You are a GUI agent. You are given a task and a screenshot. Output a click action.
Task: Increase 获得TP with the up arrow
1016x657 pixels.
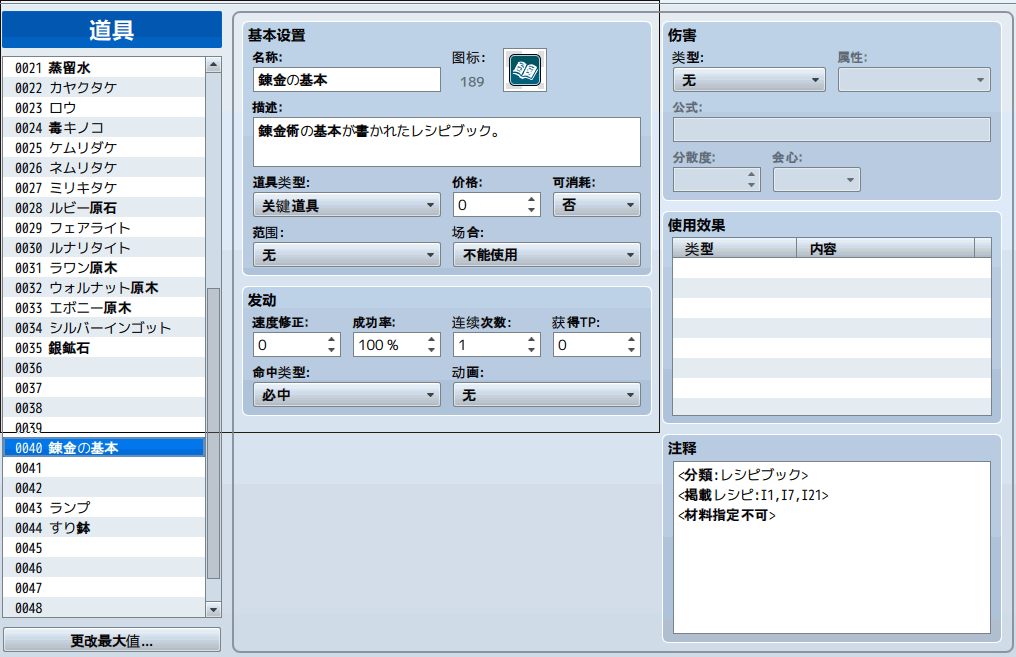[631, 340]
